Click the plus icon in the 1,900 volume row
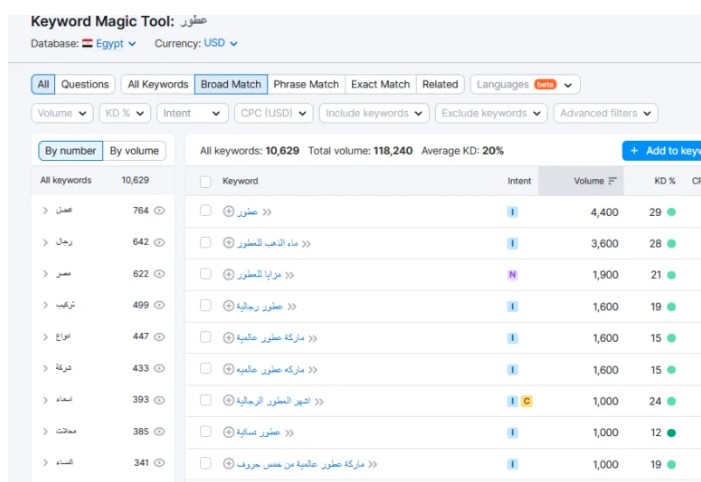 (x=228, y=274)
